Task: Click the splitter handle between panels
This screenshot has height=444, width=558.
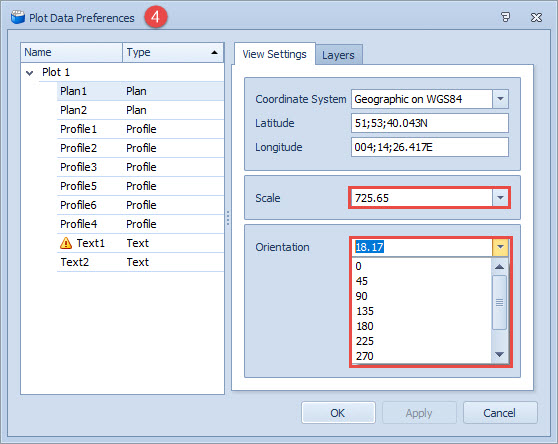Action: [228, 218]
